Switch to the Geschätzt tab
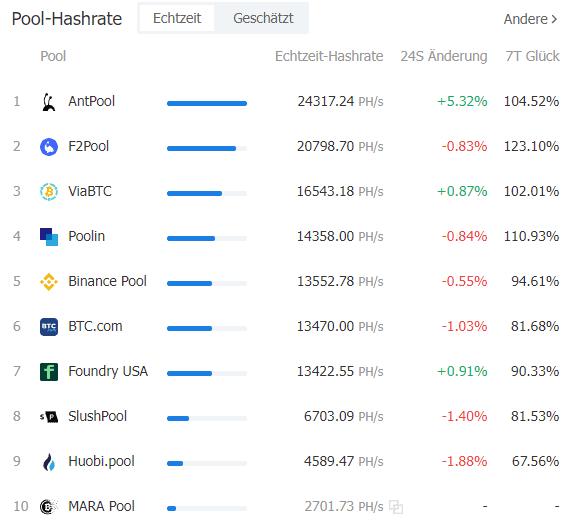This screenshot has width=576, height=529. 263,18
